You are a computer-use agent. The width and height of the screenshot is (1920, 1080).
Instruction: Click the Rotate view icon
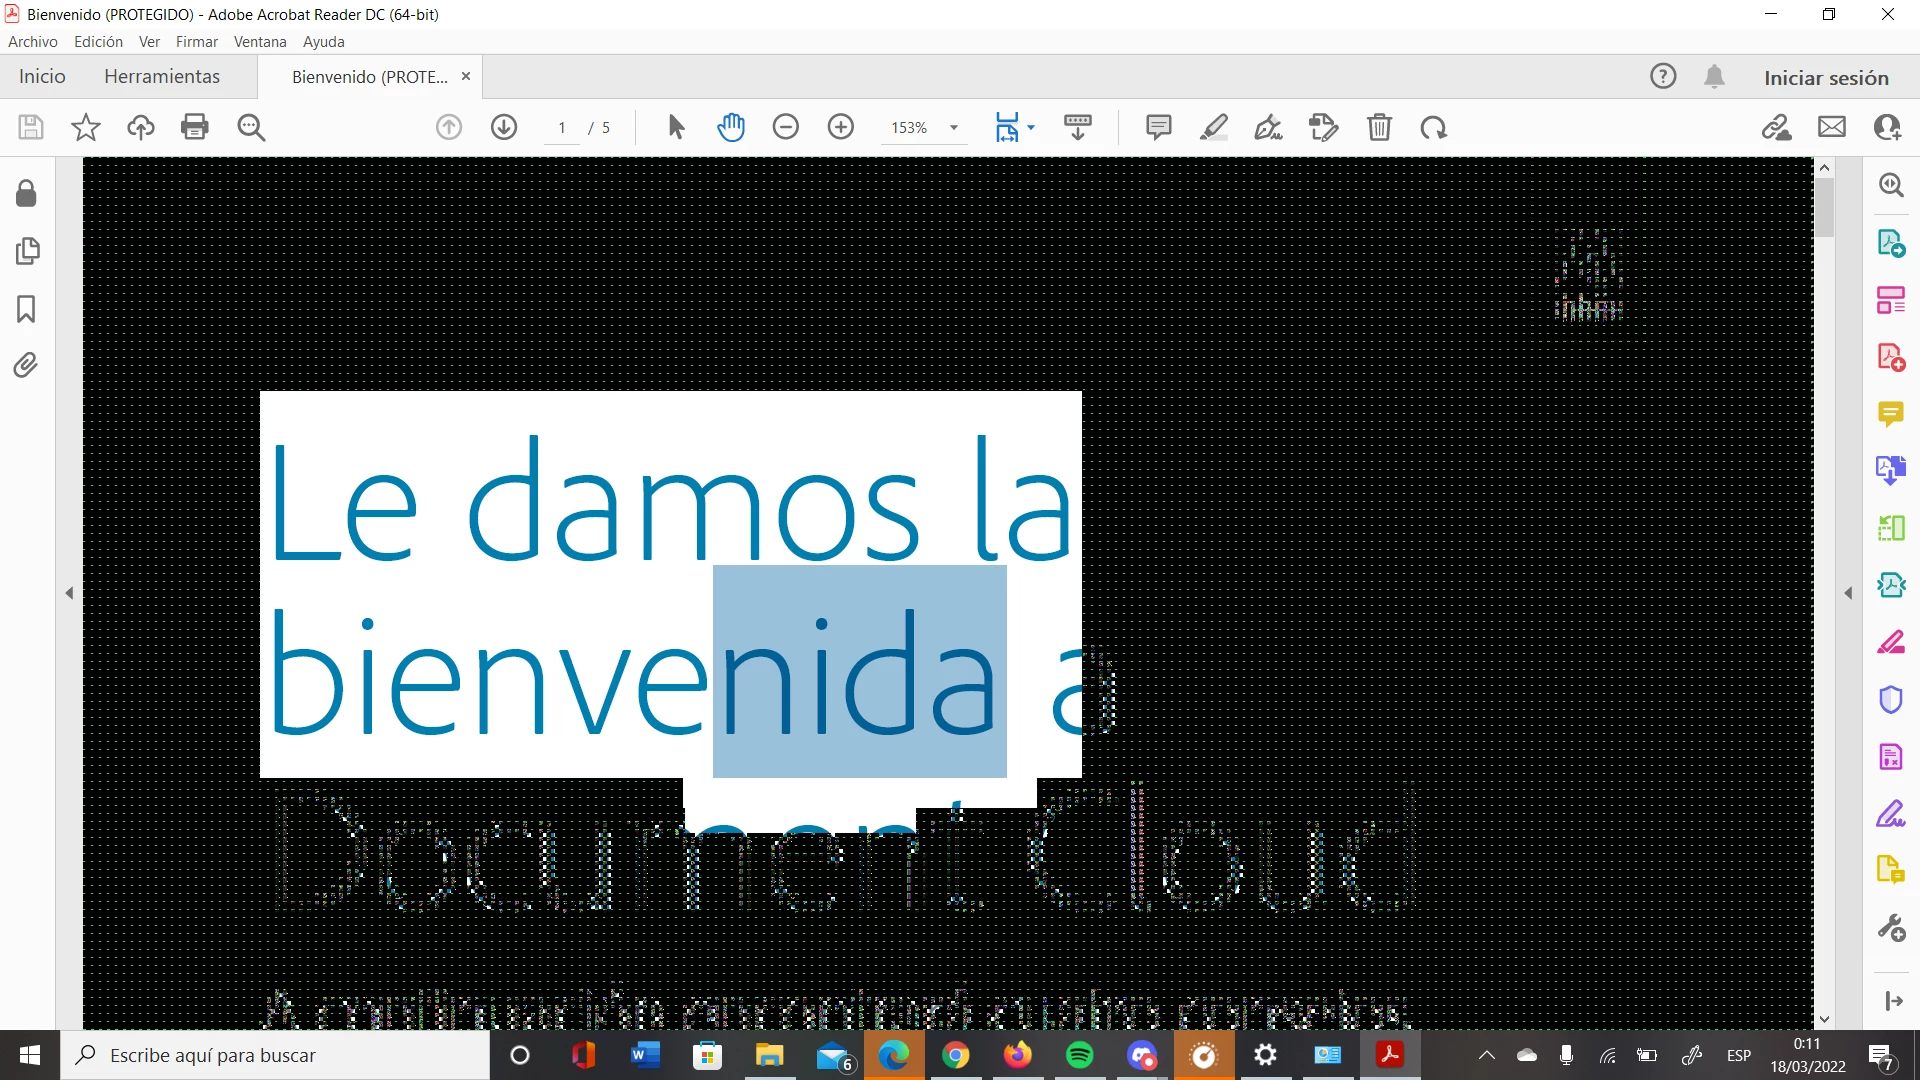[1433, 127]
